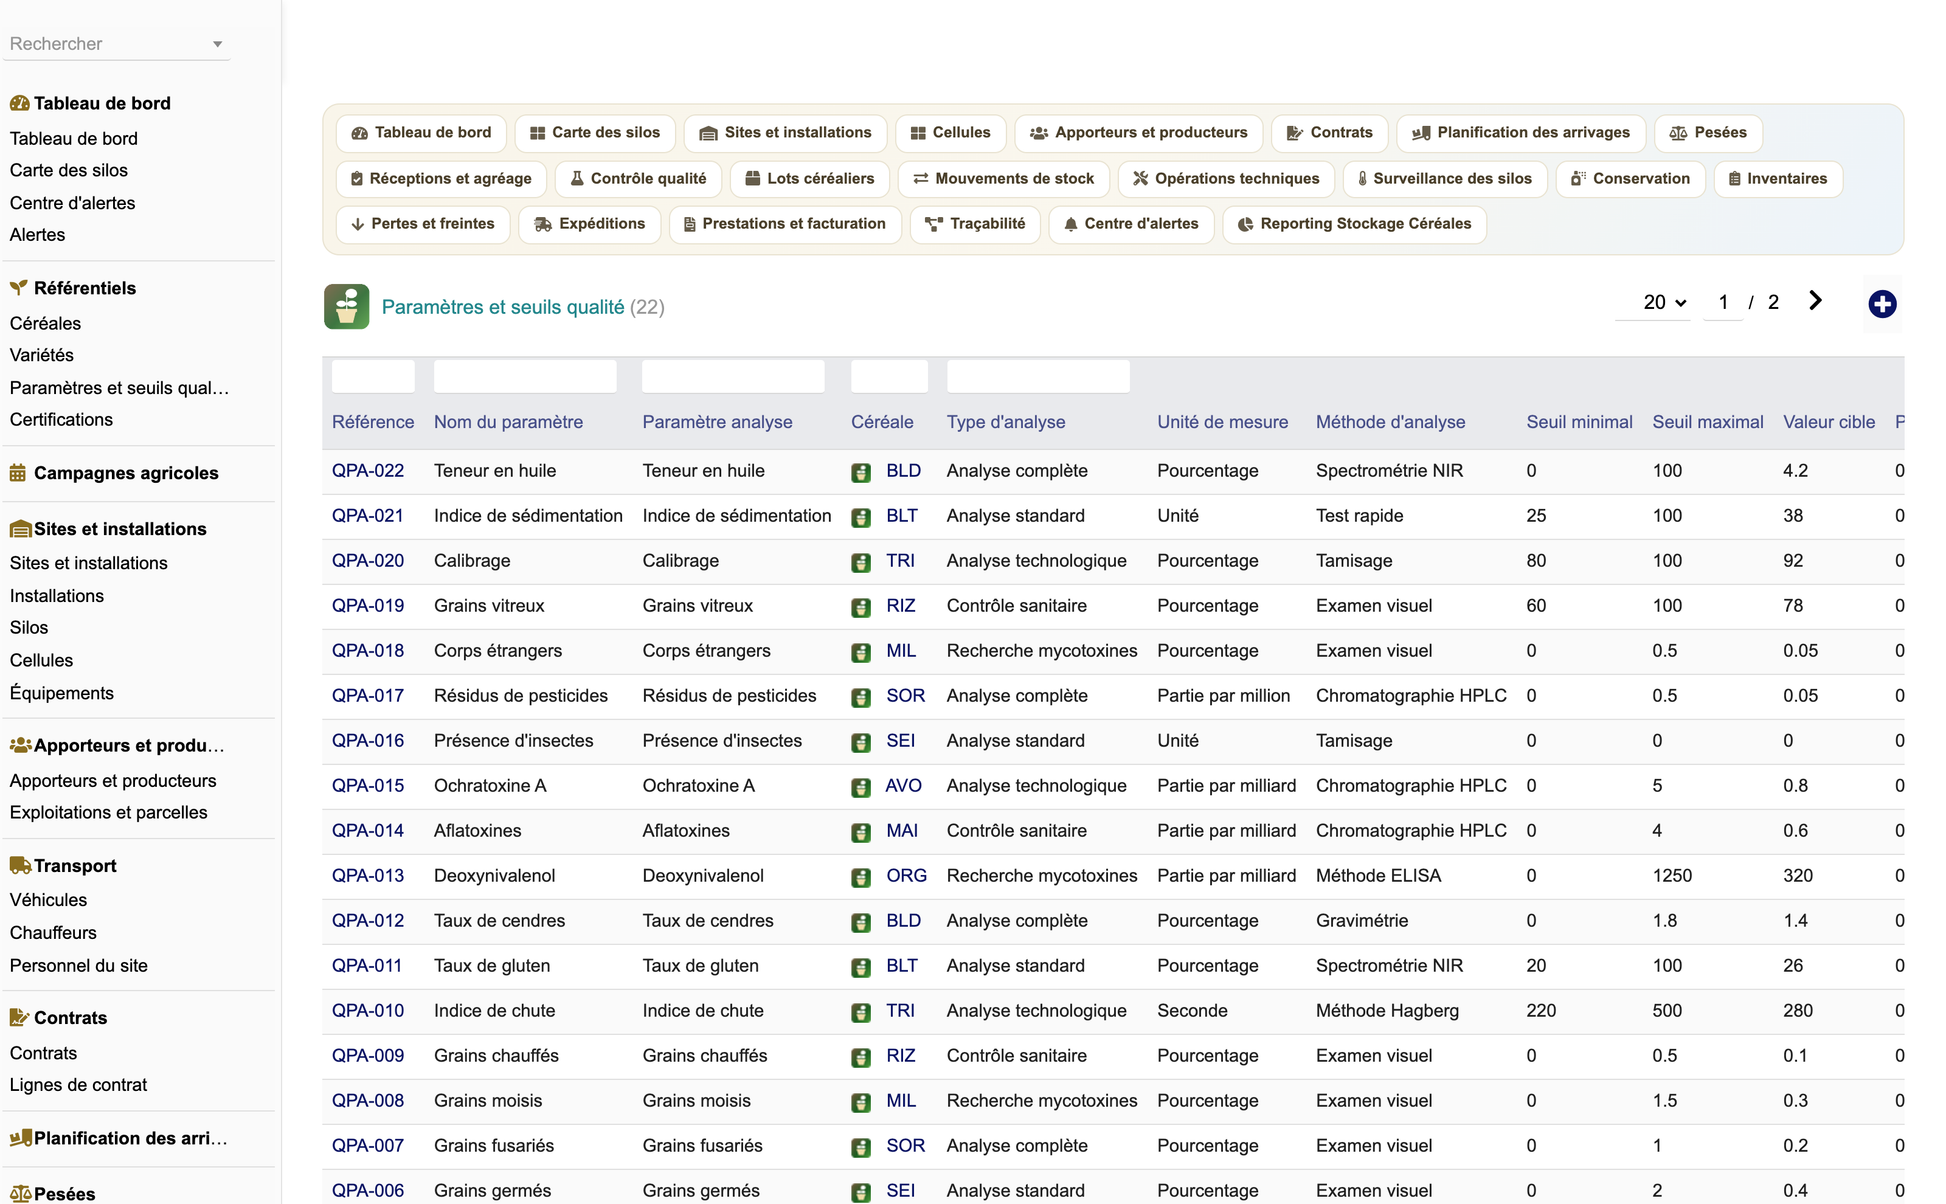The image size is (1946, 1204).
Task: Expand Planification des arrivages sidebar section
Action: [130, 1138]
